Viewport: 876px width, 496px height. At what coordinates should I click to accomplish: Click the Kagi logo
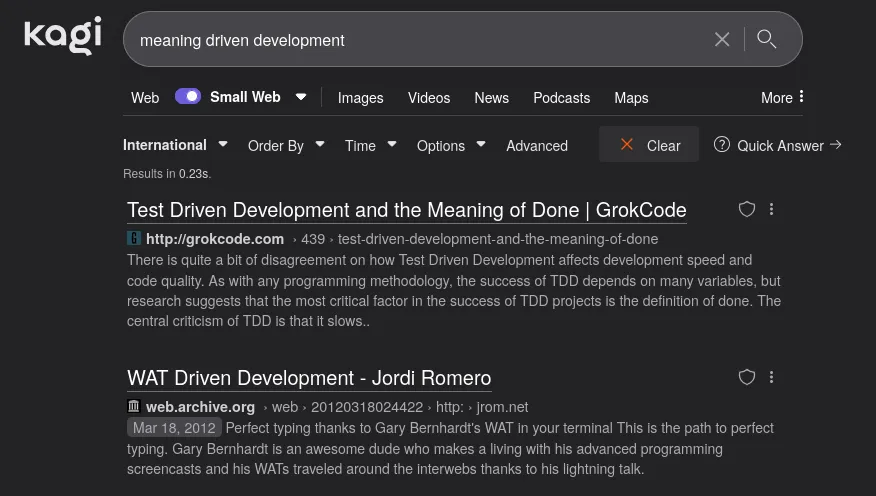(62, 37)
